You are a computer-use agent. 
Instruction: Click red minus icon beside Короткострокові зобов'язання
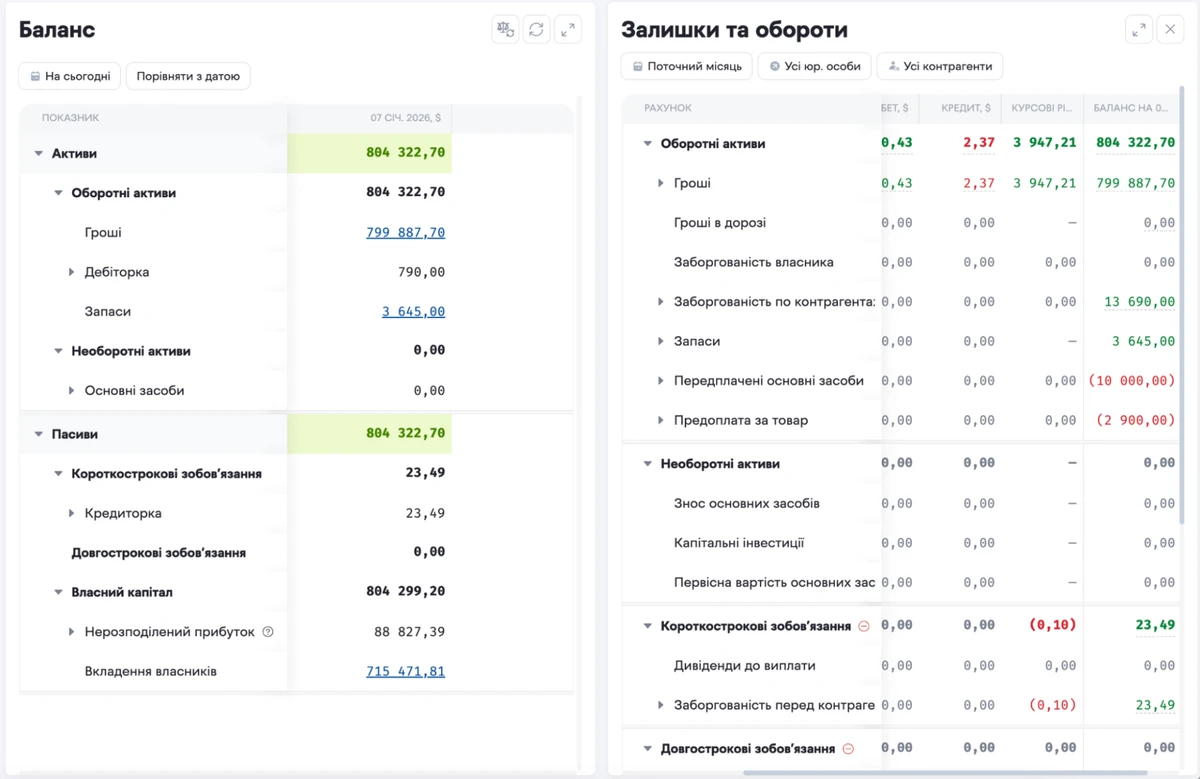pos(862,626)
